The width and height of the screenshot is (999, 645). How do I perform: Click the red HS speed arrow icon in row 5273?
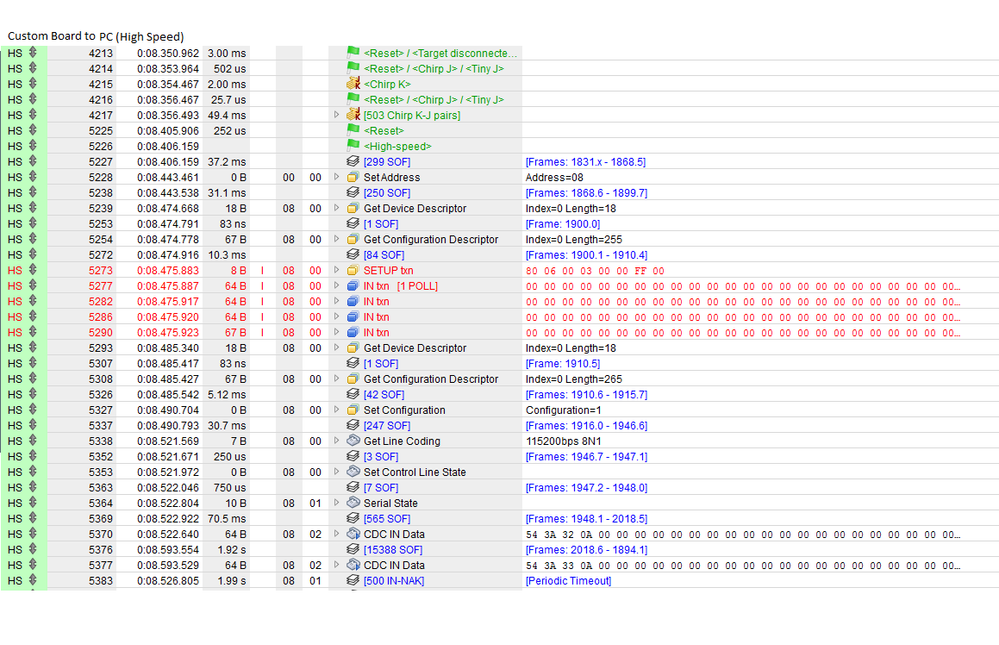(x=33, y=270)
